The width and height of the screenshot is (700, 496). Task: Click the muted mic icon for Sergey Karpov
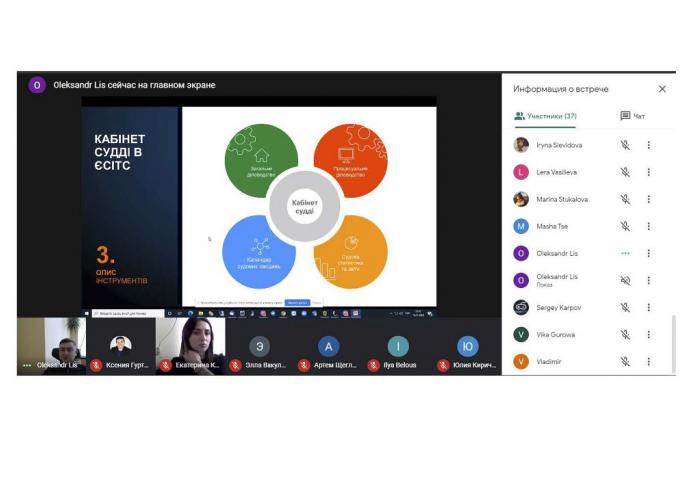tap(625, 307)
